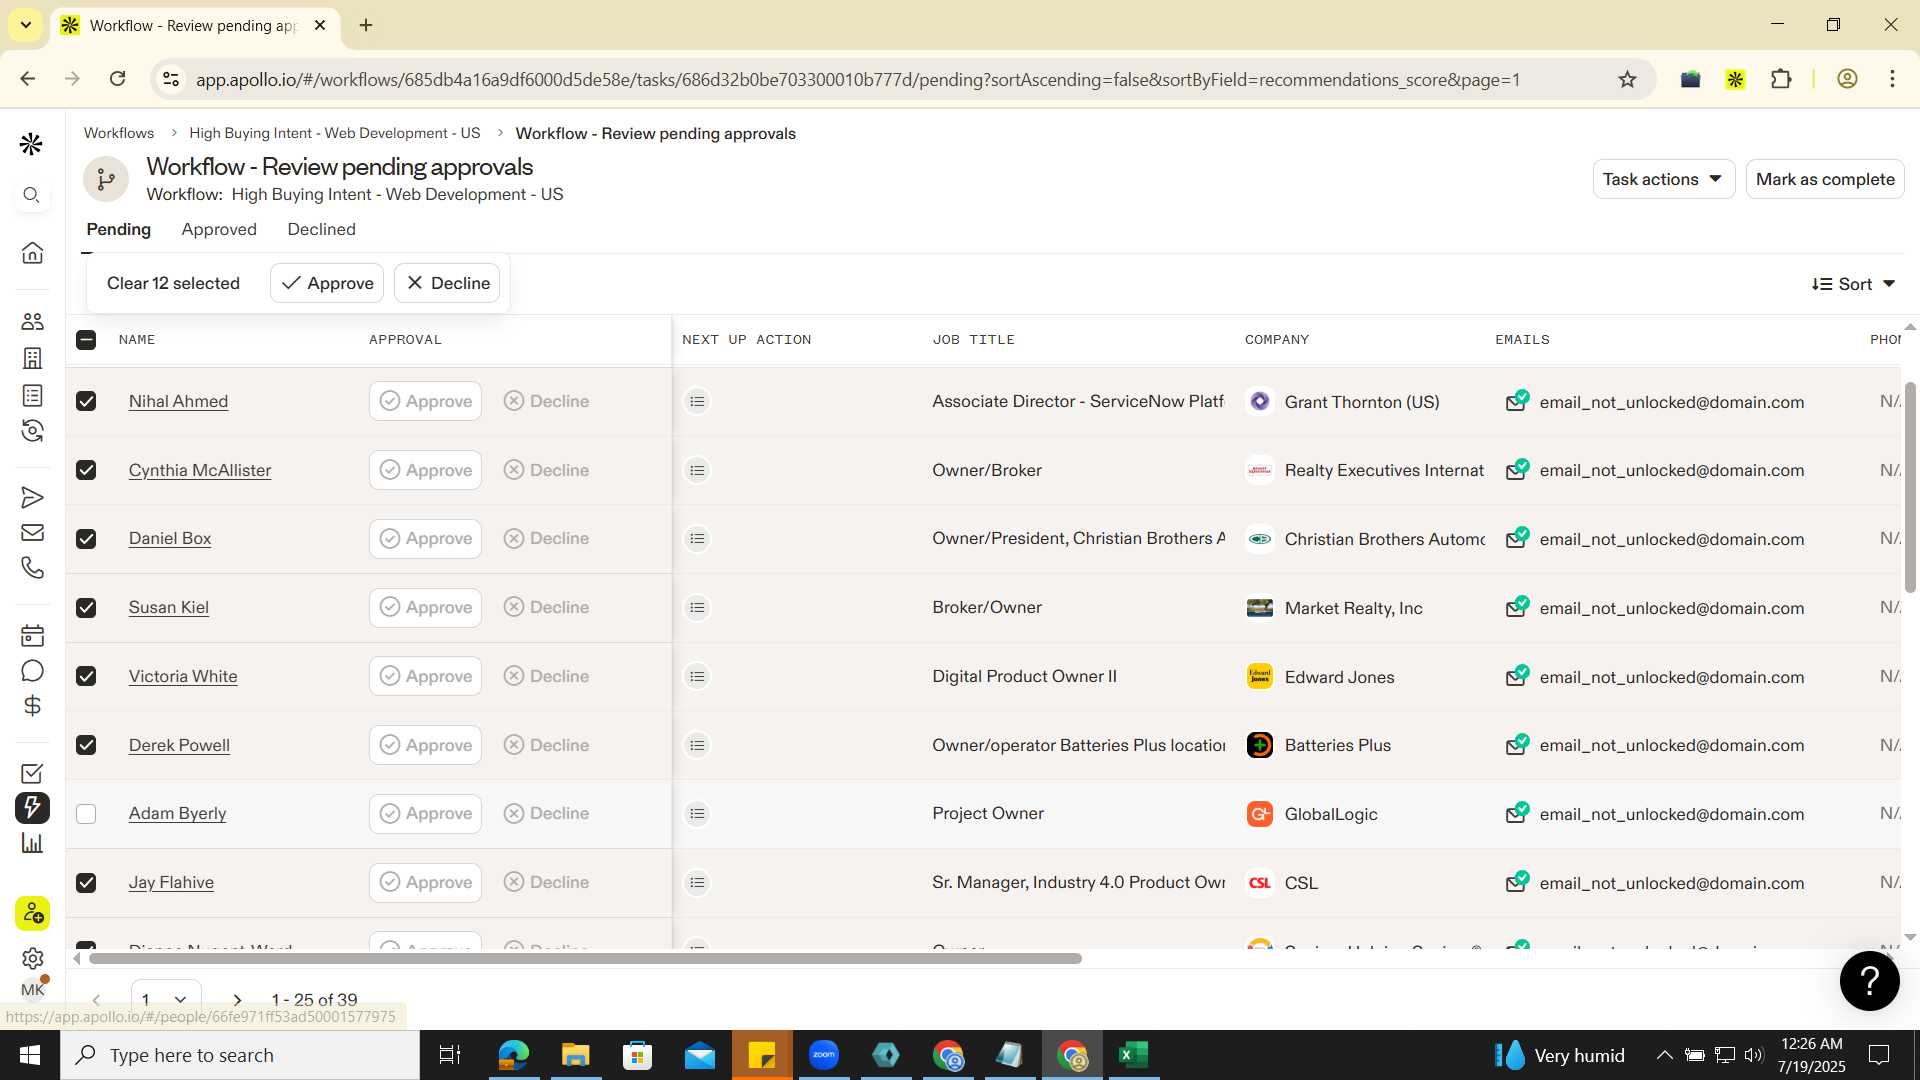1920x1080 pixels.
Task: Open next up action for Nihal Ahmed
Action: [697, 401]
